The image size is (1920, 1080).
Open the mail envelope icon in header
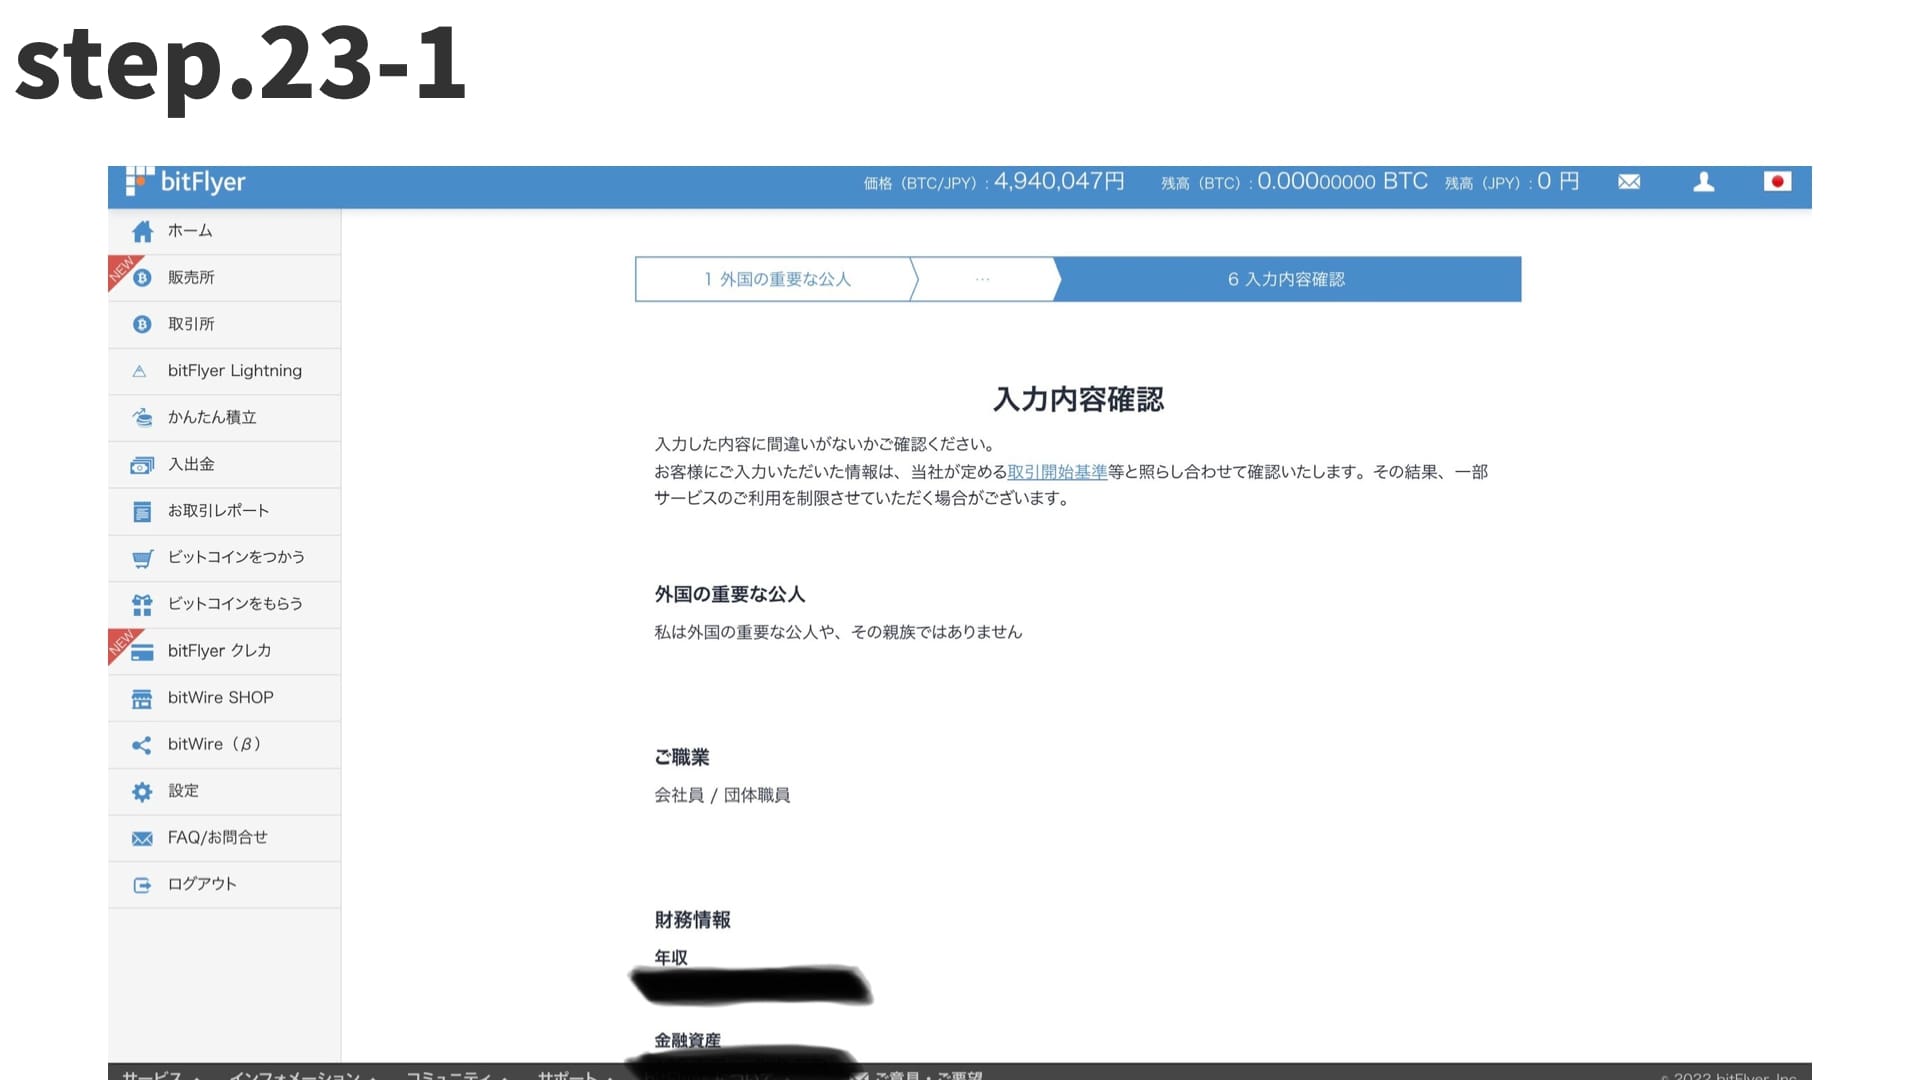[x=1629, y=182]
